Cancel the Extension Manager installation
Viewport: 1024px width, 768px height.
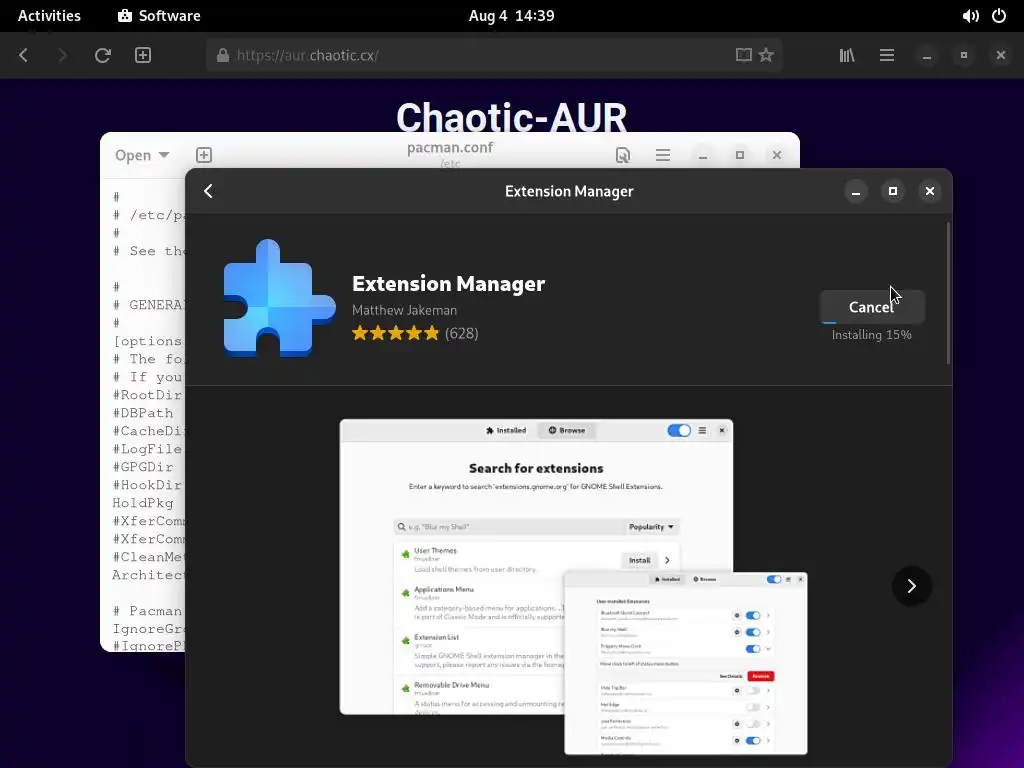click(872, 307)
